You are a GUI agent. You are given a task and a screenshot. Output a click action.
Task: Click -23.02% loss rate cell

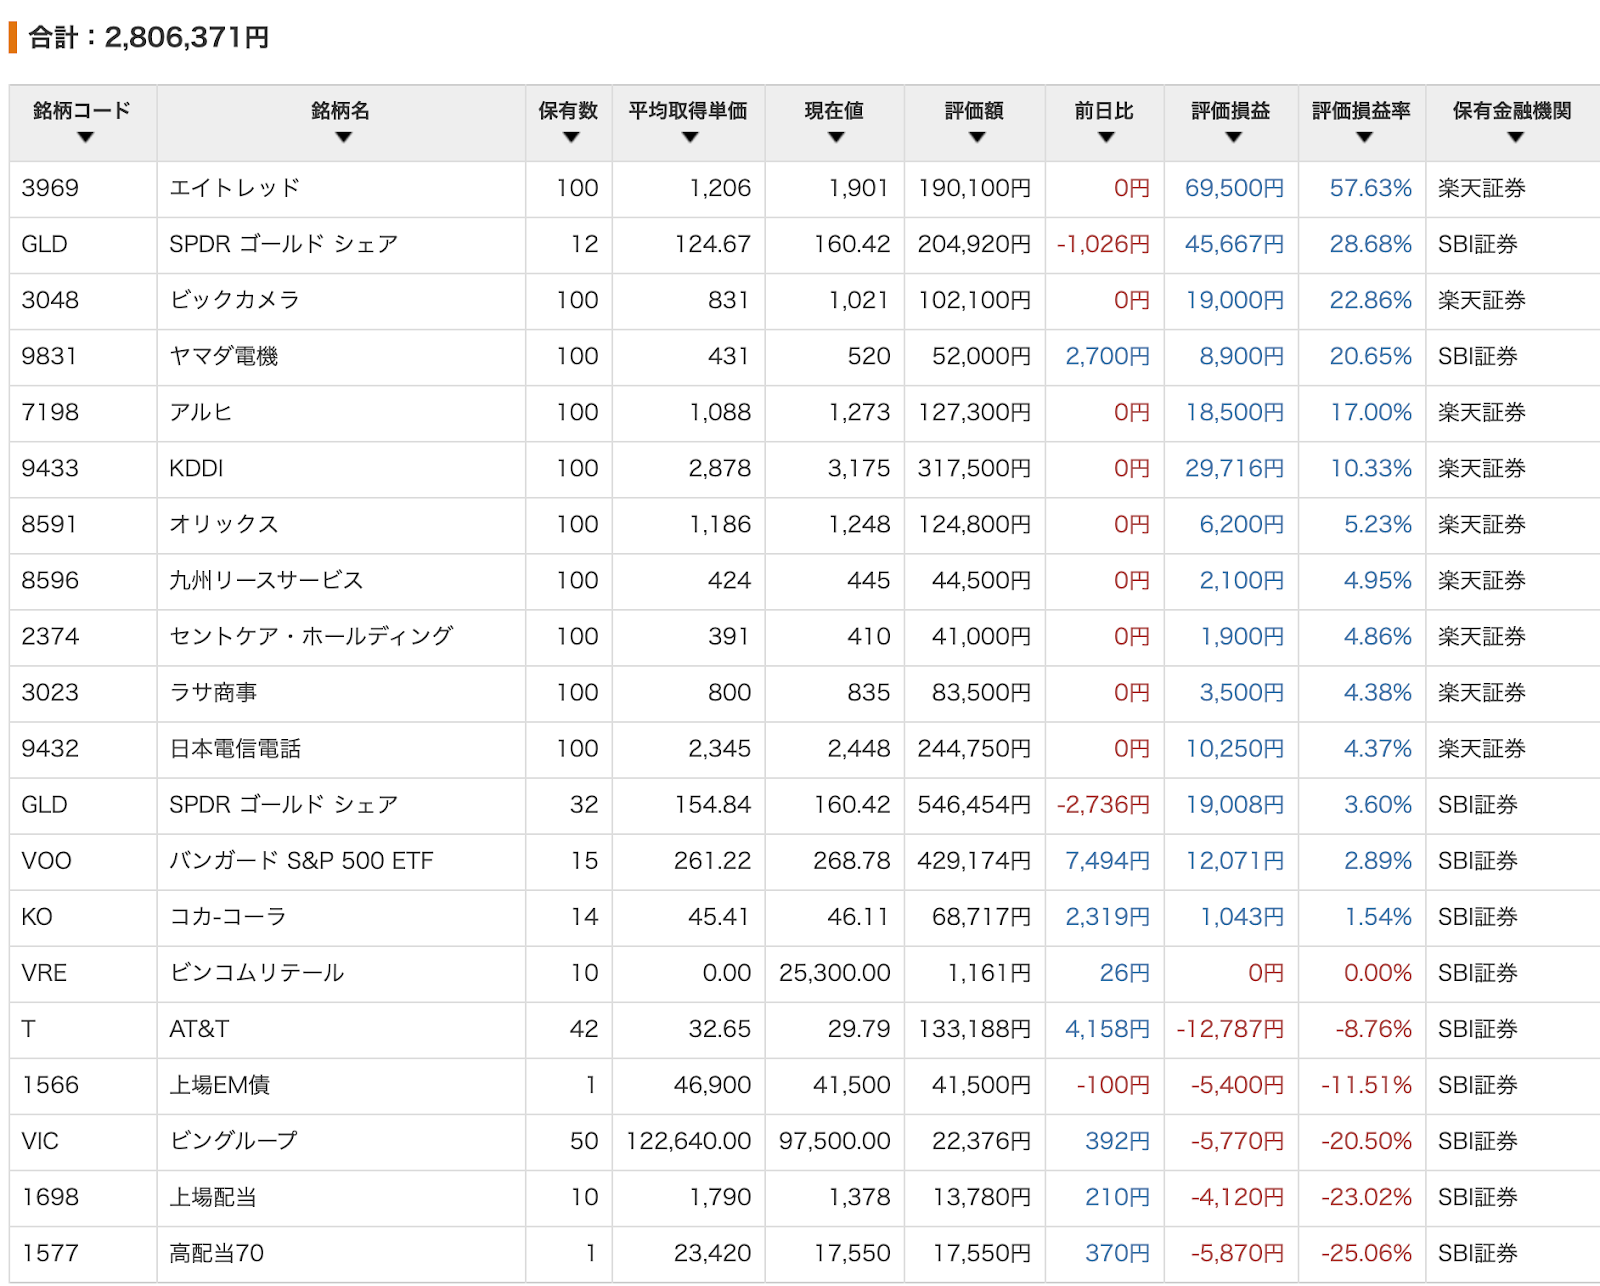coord(1366,1196)
